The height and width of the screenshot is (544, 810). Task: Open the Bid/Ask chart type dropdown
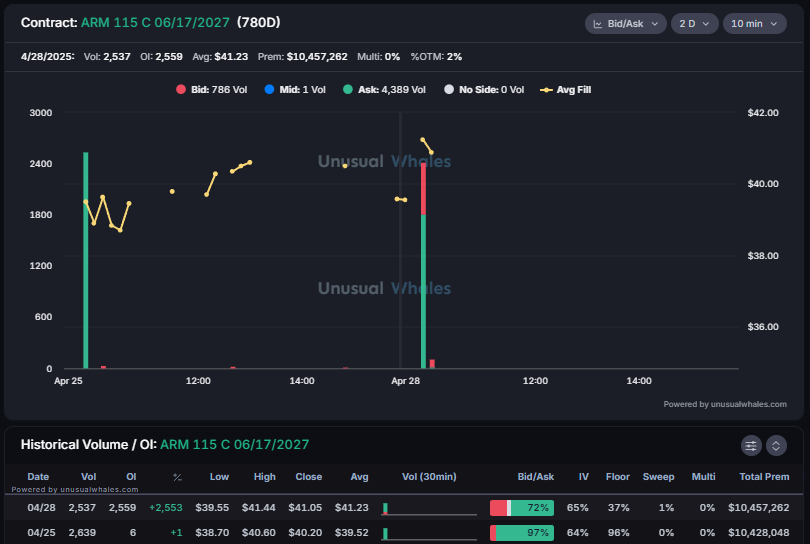click(625, 24)
